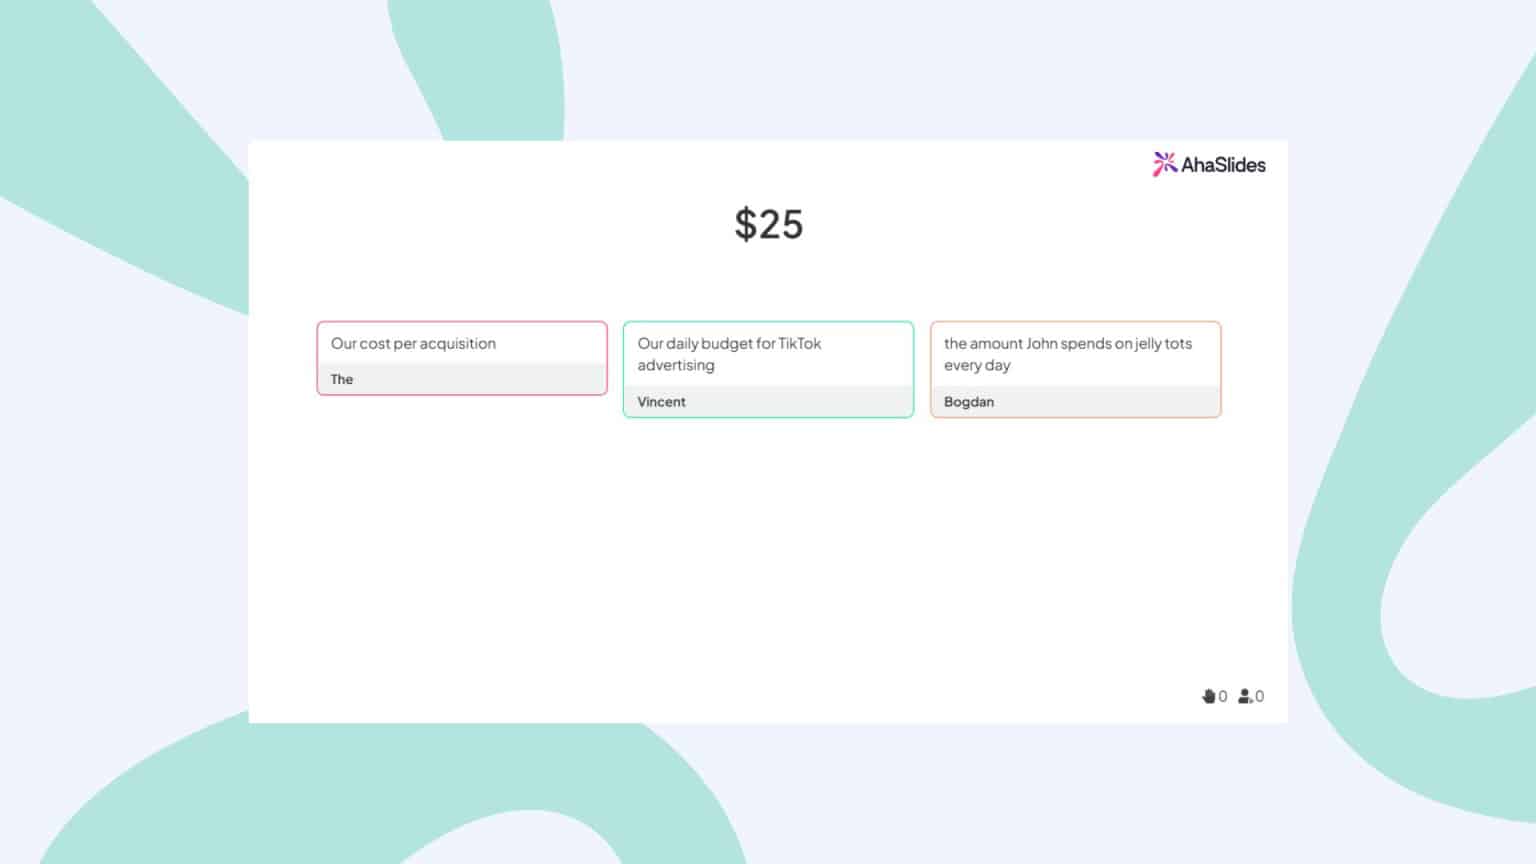The width and height of the screenshot is (1536, 864).
Task: Click the empty white slide area below the cards
Action: click(768, 560)
